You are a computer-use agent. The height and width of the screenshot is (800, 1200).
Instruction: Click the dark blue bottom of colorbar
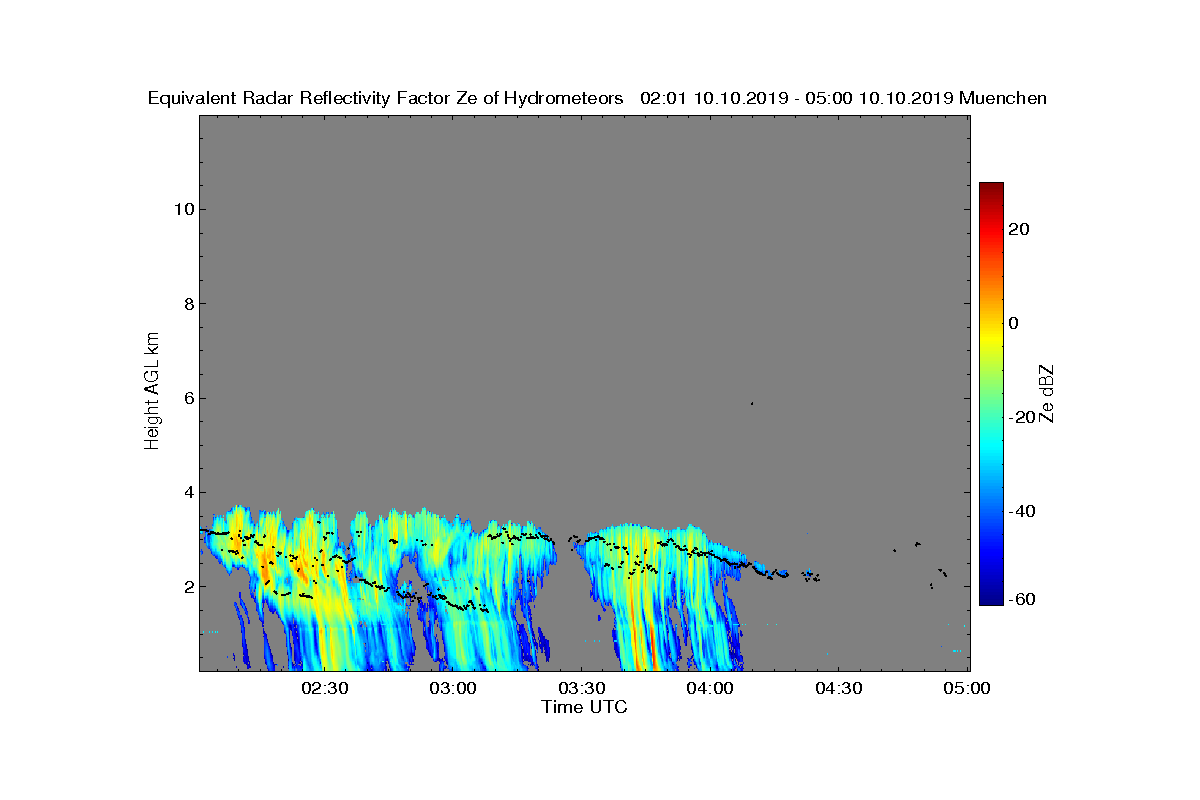991,599
